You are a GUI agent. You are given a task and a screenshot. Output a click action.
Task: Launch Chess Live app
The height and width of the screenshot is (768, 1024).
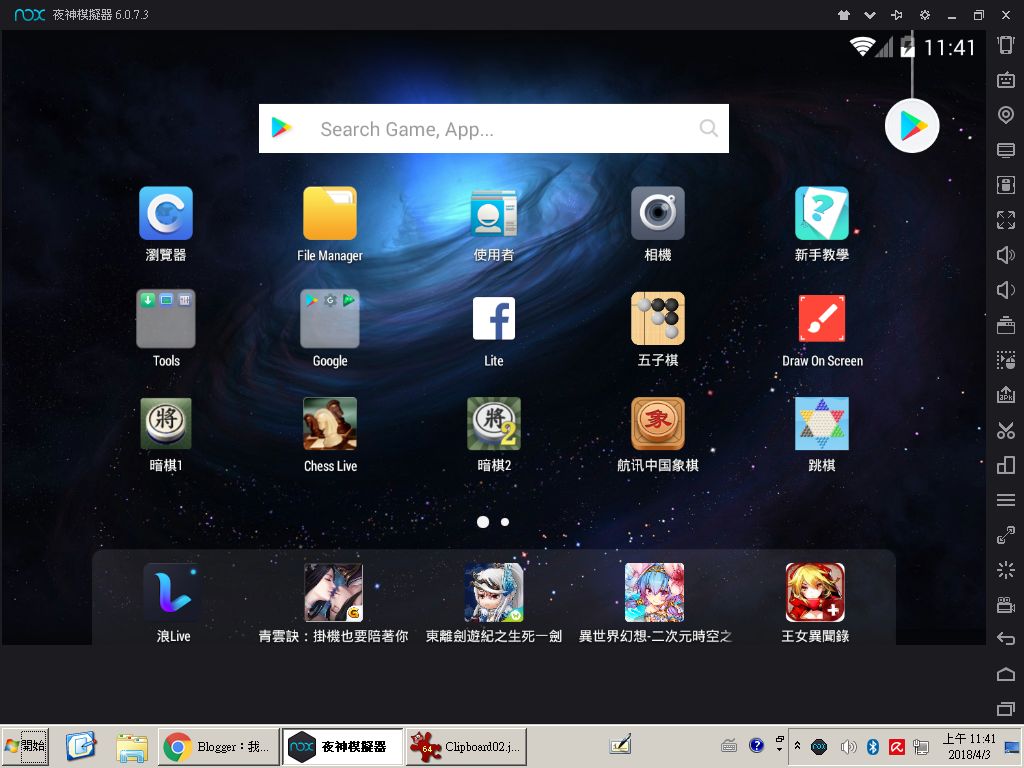[330, 424]
